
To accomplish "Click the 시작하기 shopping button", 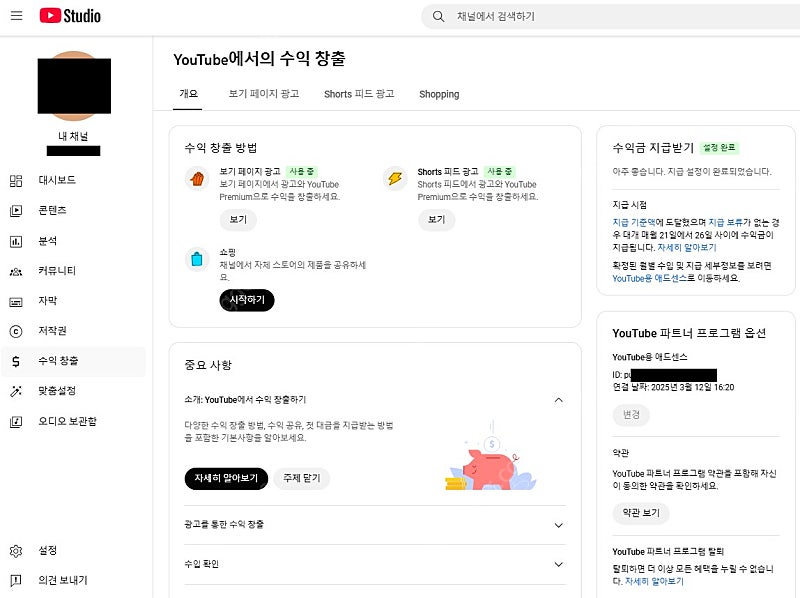I will 247,300.
